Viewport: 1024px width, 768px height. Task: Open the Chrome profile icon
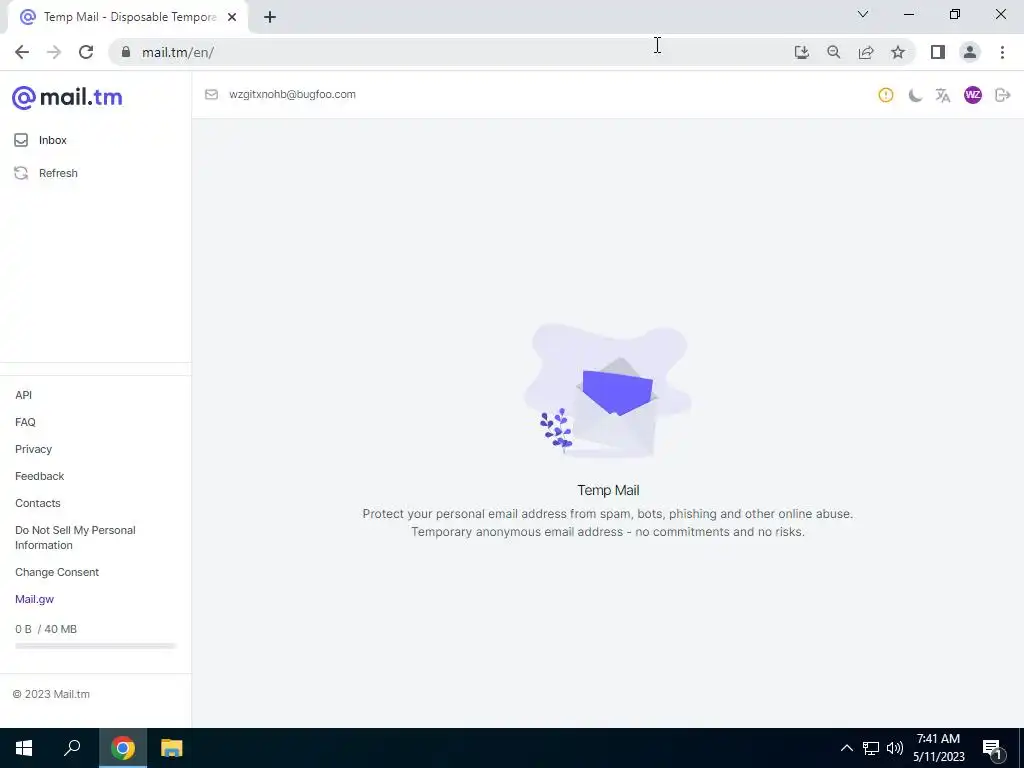970,52
